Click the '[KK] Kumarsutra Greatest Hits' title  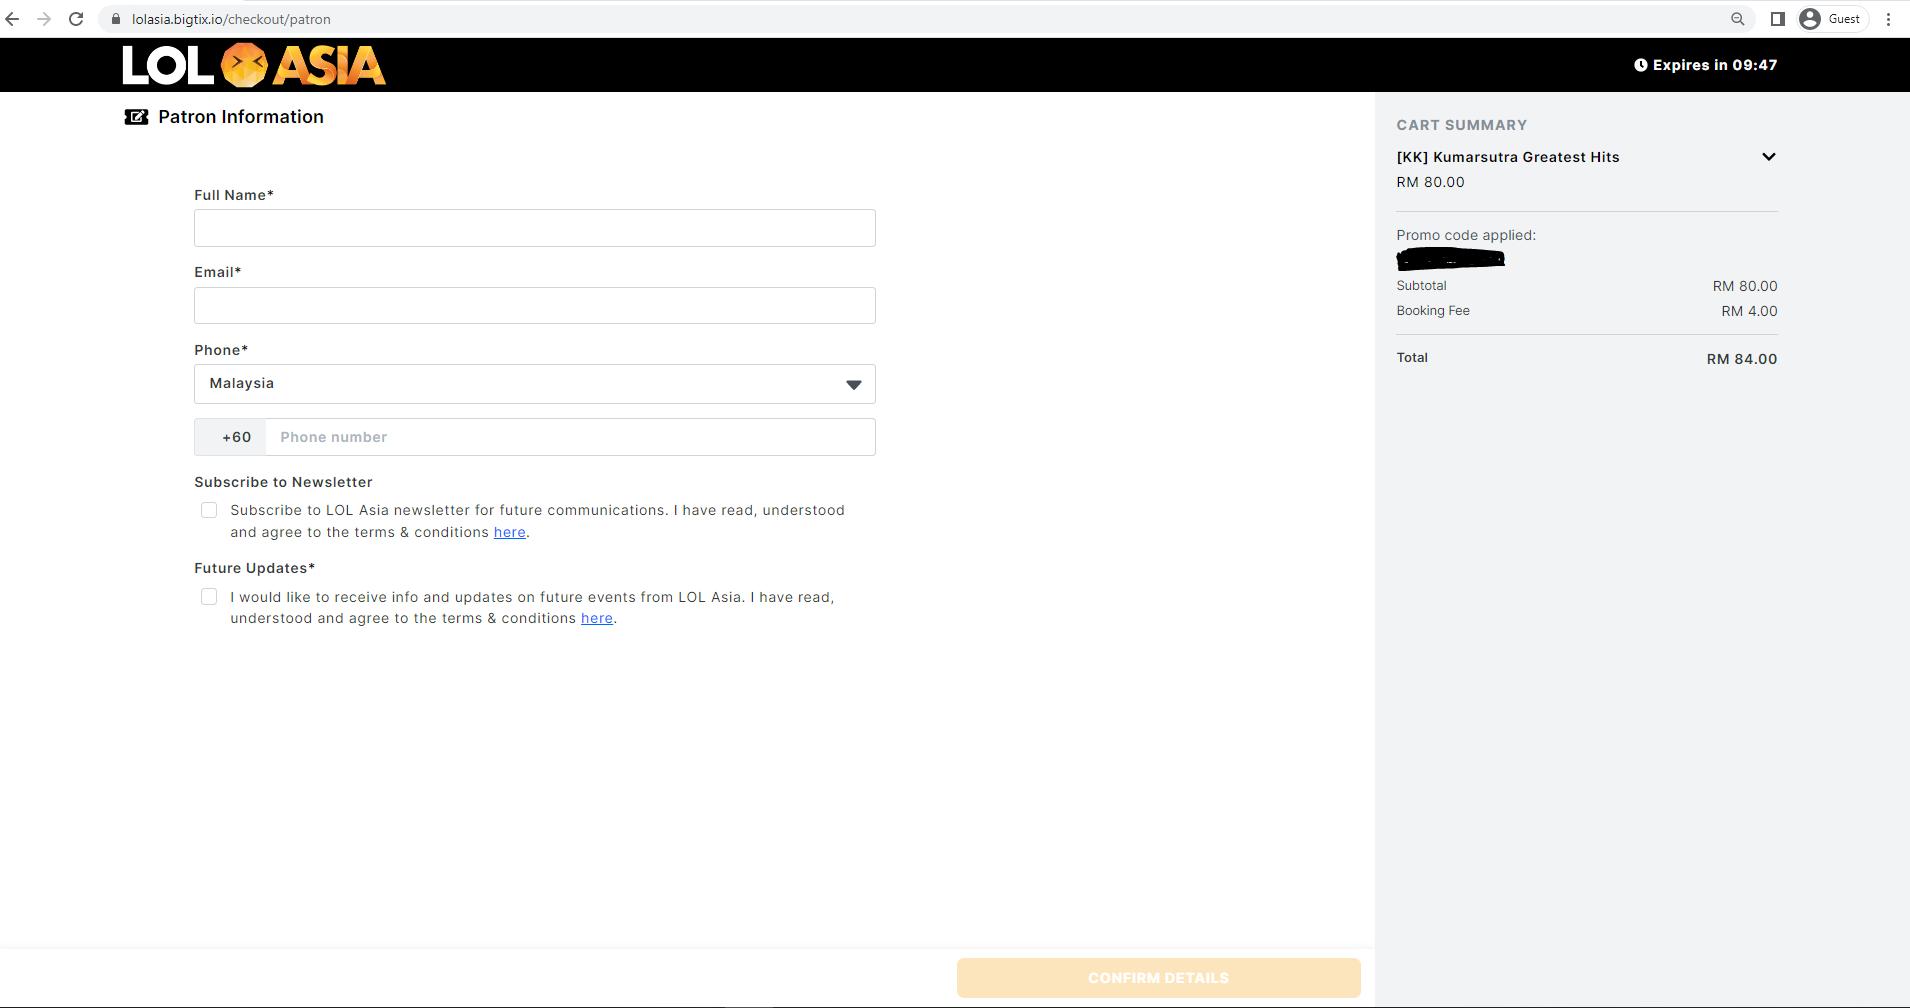coord(1508,157)
